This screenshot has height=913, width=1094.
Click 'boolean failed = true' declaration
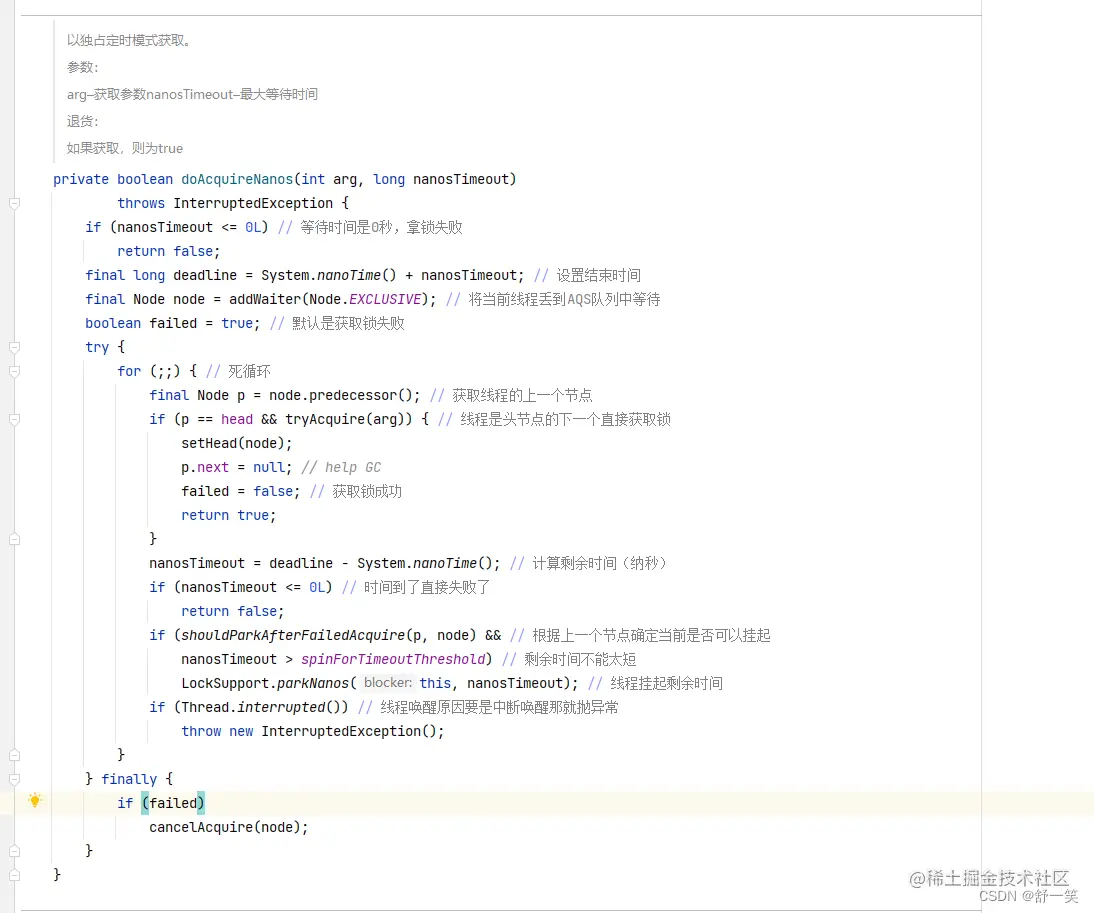(172, 324)
